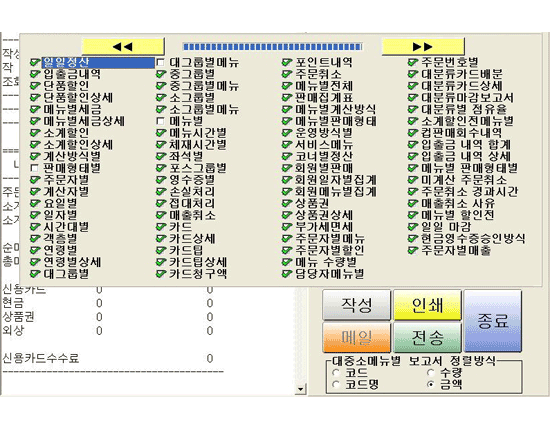Click the rewind double-arrow yellow button
This screenshot has width=550, height=430.
[123, 46]
